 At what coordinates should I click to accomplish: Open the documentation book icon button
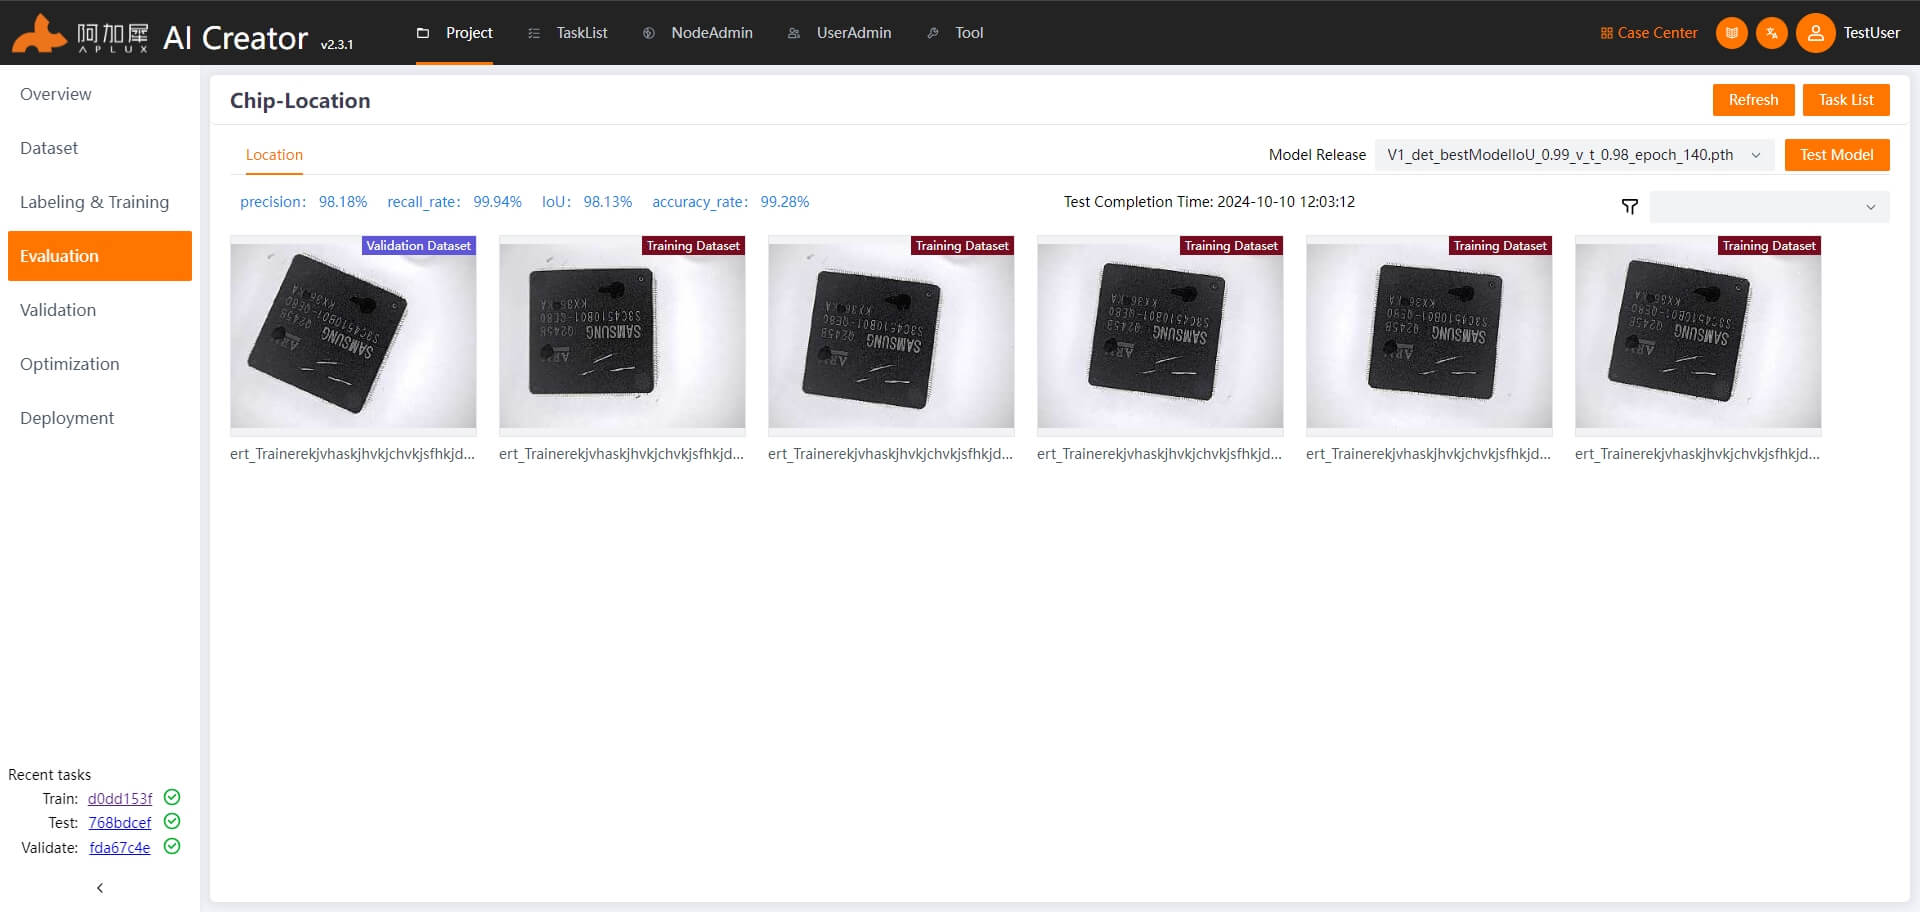coord(1732,33)
